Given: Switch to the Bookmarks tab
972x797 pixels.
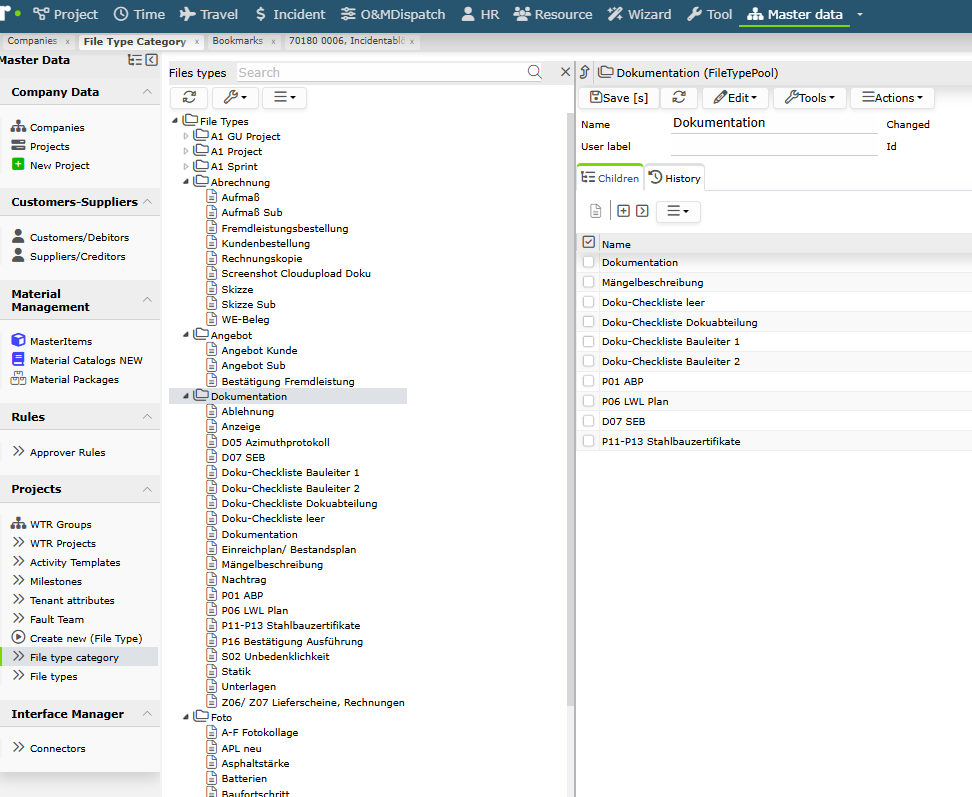Looking at the screenshot, I should (237, 41).
